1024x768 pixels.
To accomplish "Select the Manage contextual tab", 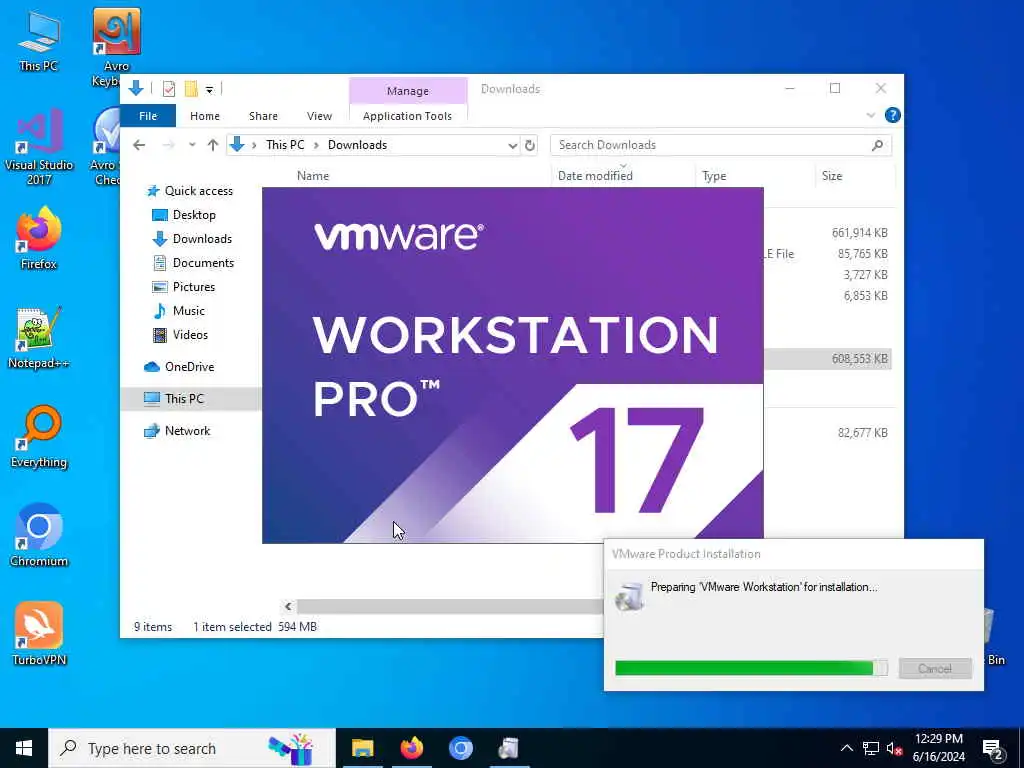I will [x=408, y=91].
